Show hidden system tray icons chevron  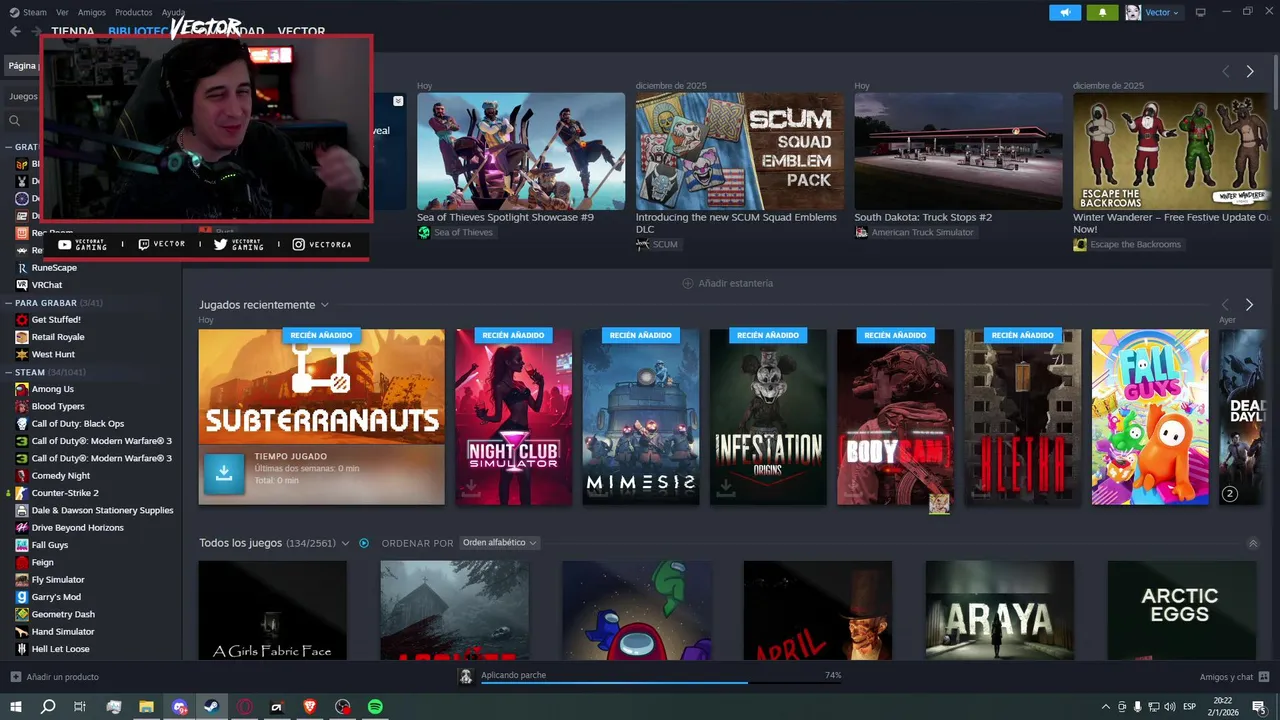(x=1105, y=707)
